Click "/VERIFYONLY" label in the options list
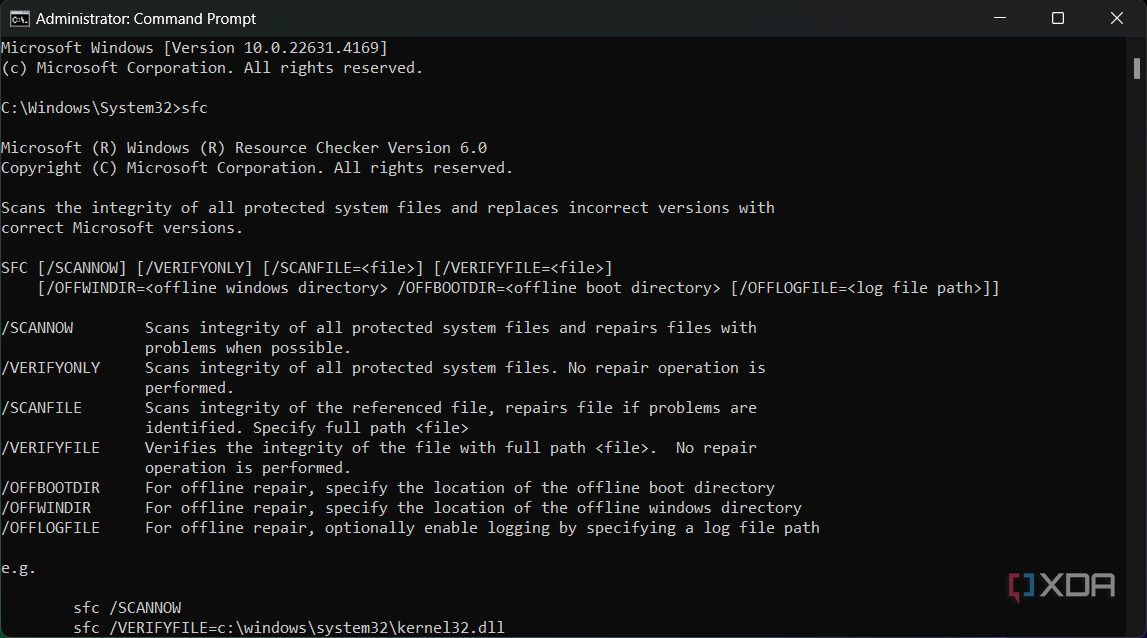The width and height of the screenshot is (1147, 638). [x=50, y=368]
